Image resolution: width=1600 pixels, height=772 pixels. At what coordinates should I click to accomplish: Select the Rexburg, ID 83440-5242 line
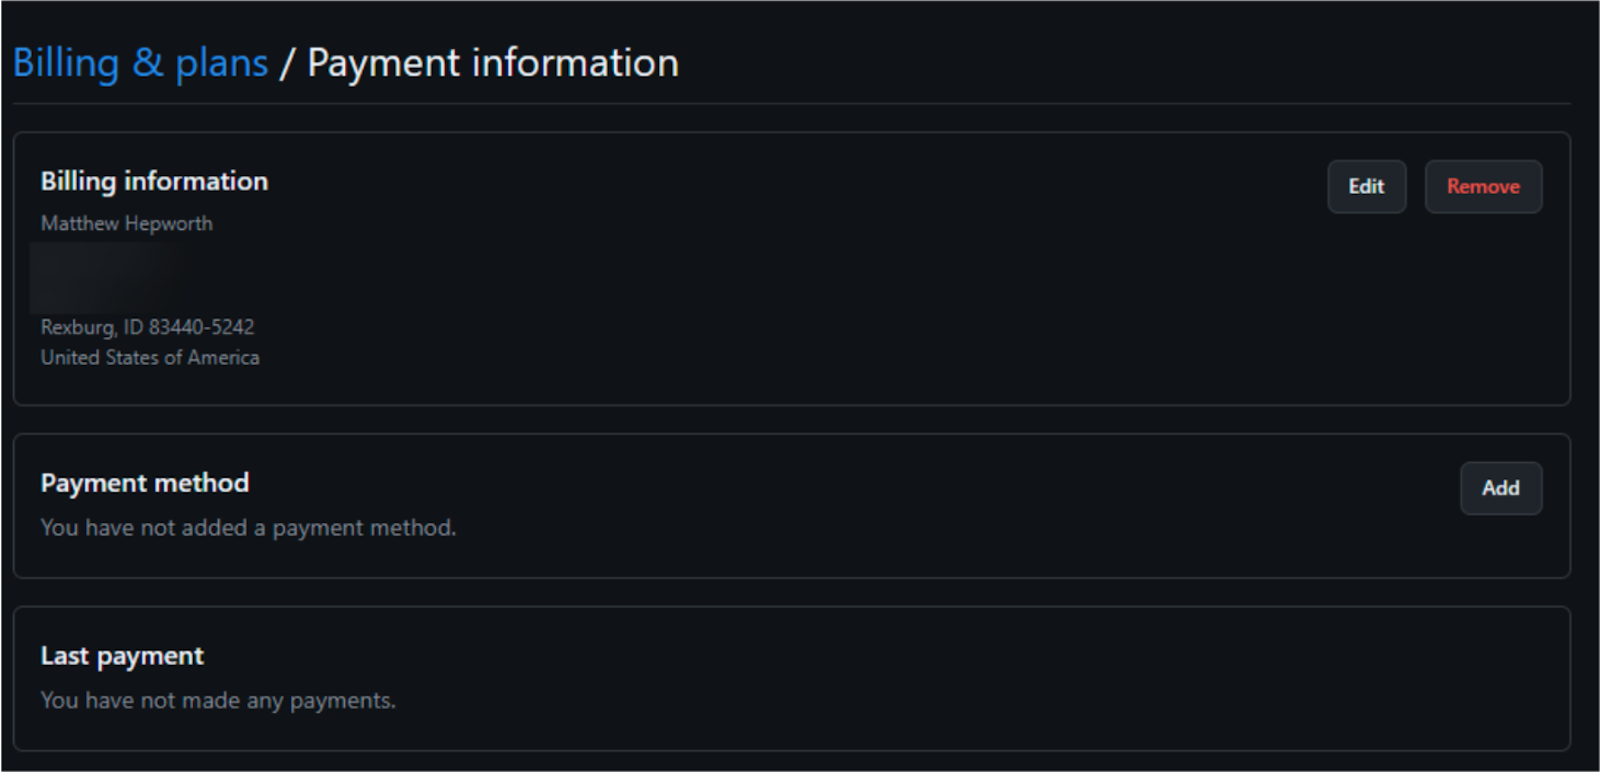(x=147, y=327)
